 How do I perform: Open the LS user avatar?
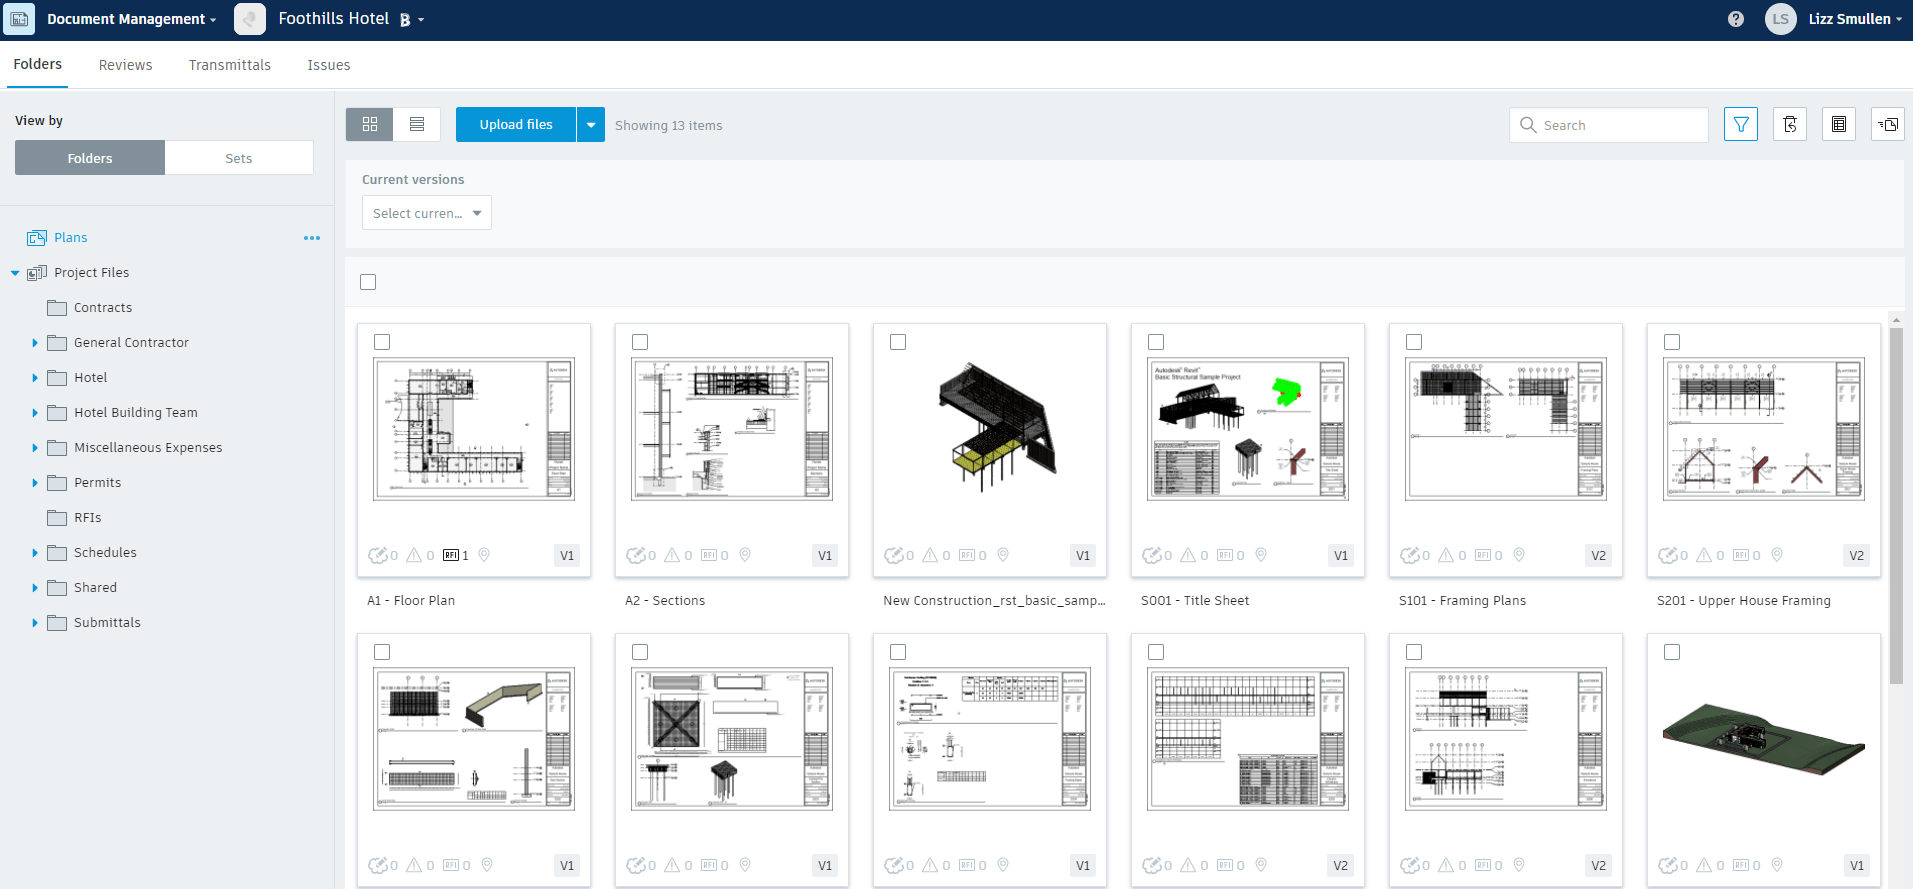[1781, 19]
